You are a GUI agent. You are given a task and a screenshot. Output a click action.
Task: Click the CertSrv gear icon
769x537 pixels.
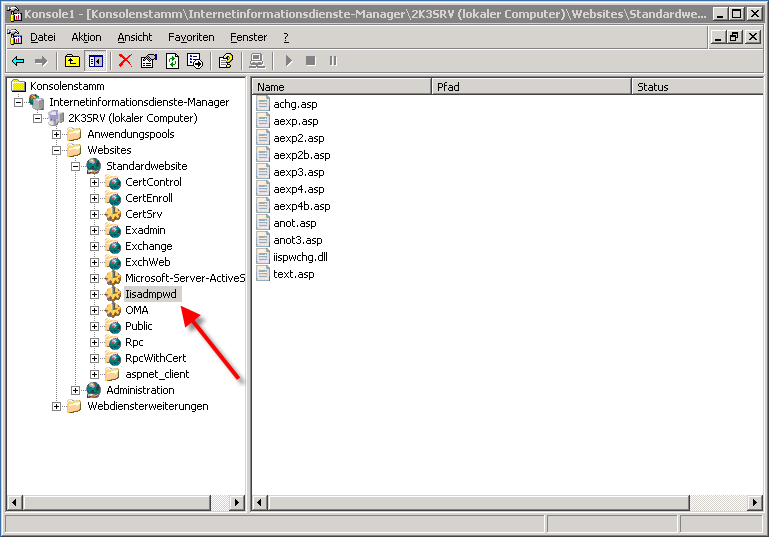(113, 214)
